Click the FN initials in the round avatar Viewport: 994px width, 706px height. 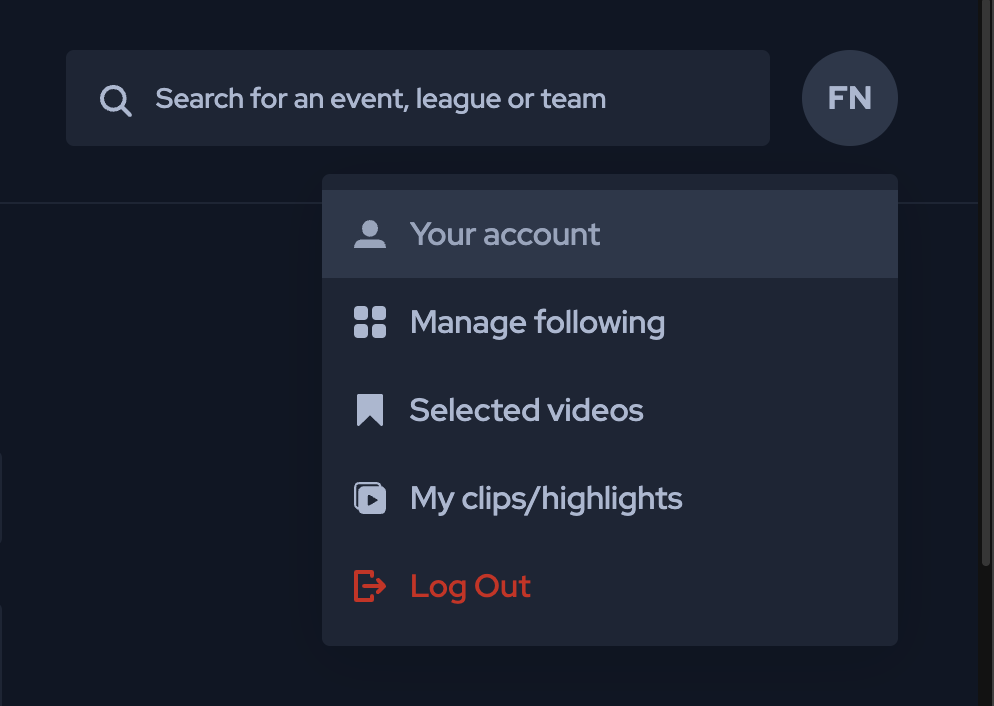click(x=849, y=98)
